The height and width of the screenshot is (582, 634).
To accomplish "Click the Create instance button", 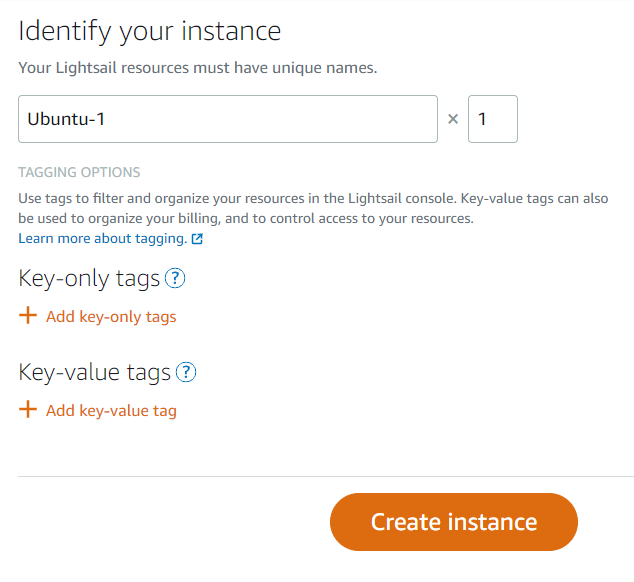I will click(x=454, y=522).
